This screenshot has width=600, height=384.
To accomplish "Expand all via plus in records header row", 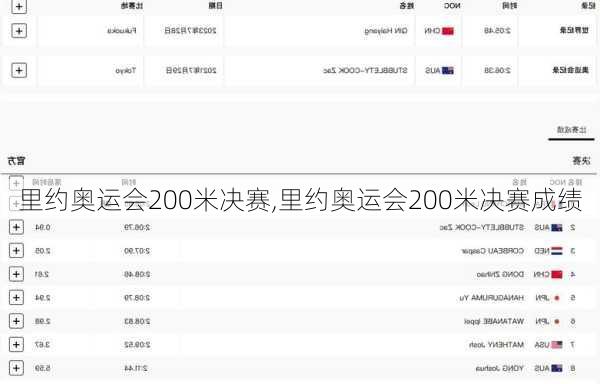I will click(x=19, y=6).
